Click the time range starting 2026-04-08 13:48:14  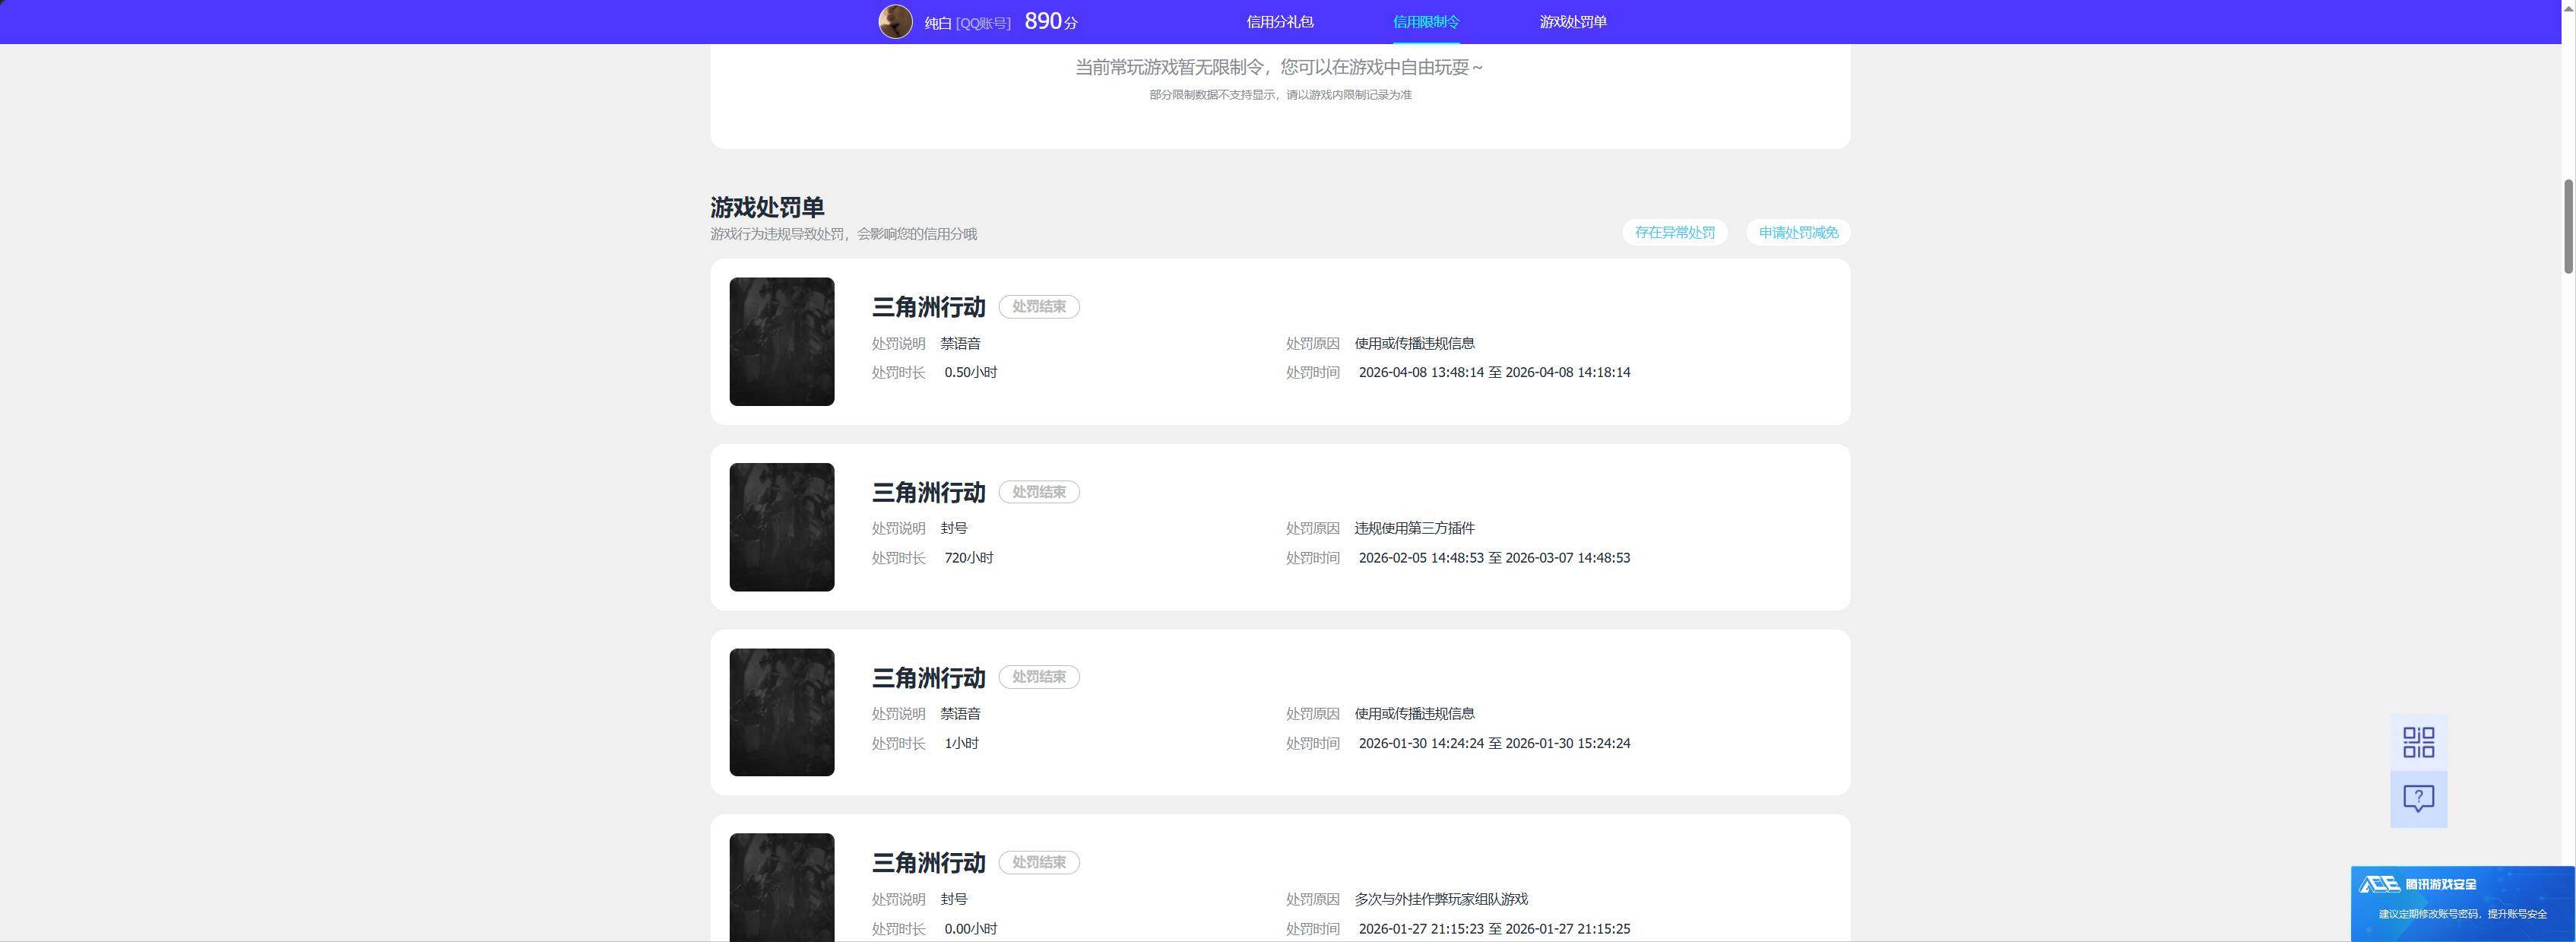[x=1494, y=372]
